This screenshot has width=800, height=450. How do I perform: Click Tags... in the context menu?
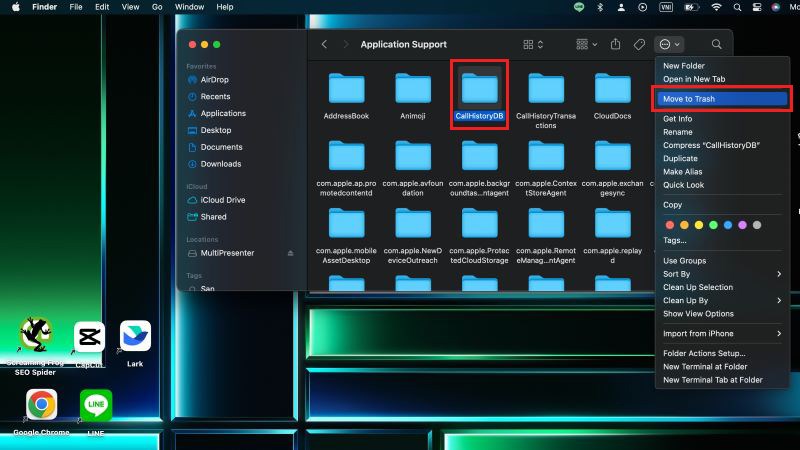pyautogui.click(x=675, y=240)
